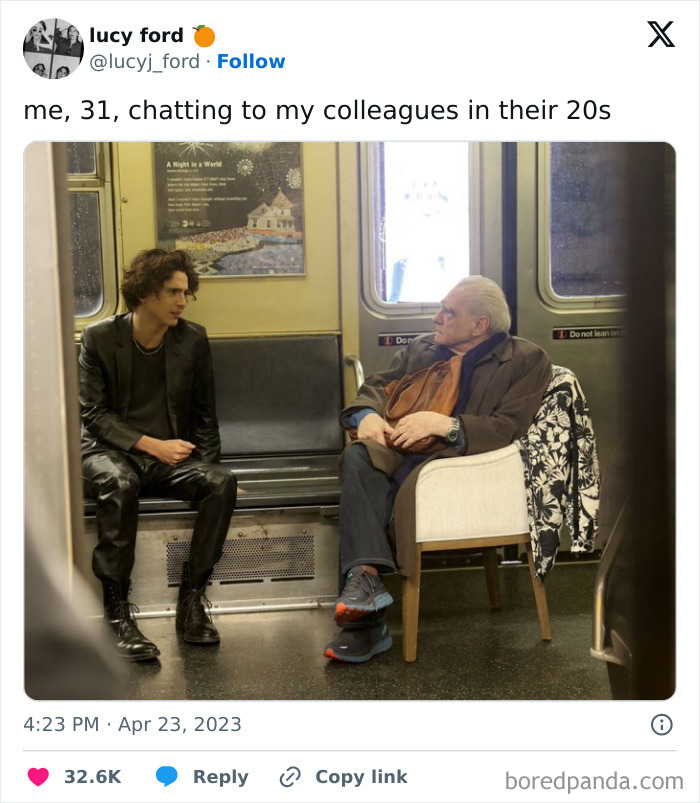Screen dimensions: 700x803
Task: Like the tweet with the heart icon
Action: click(38, 776)
